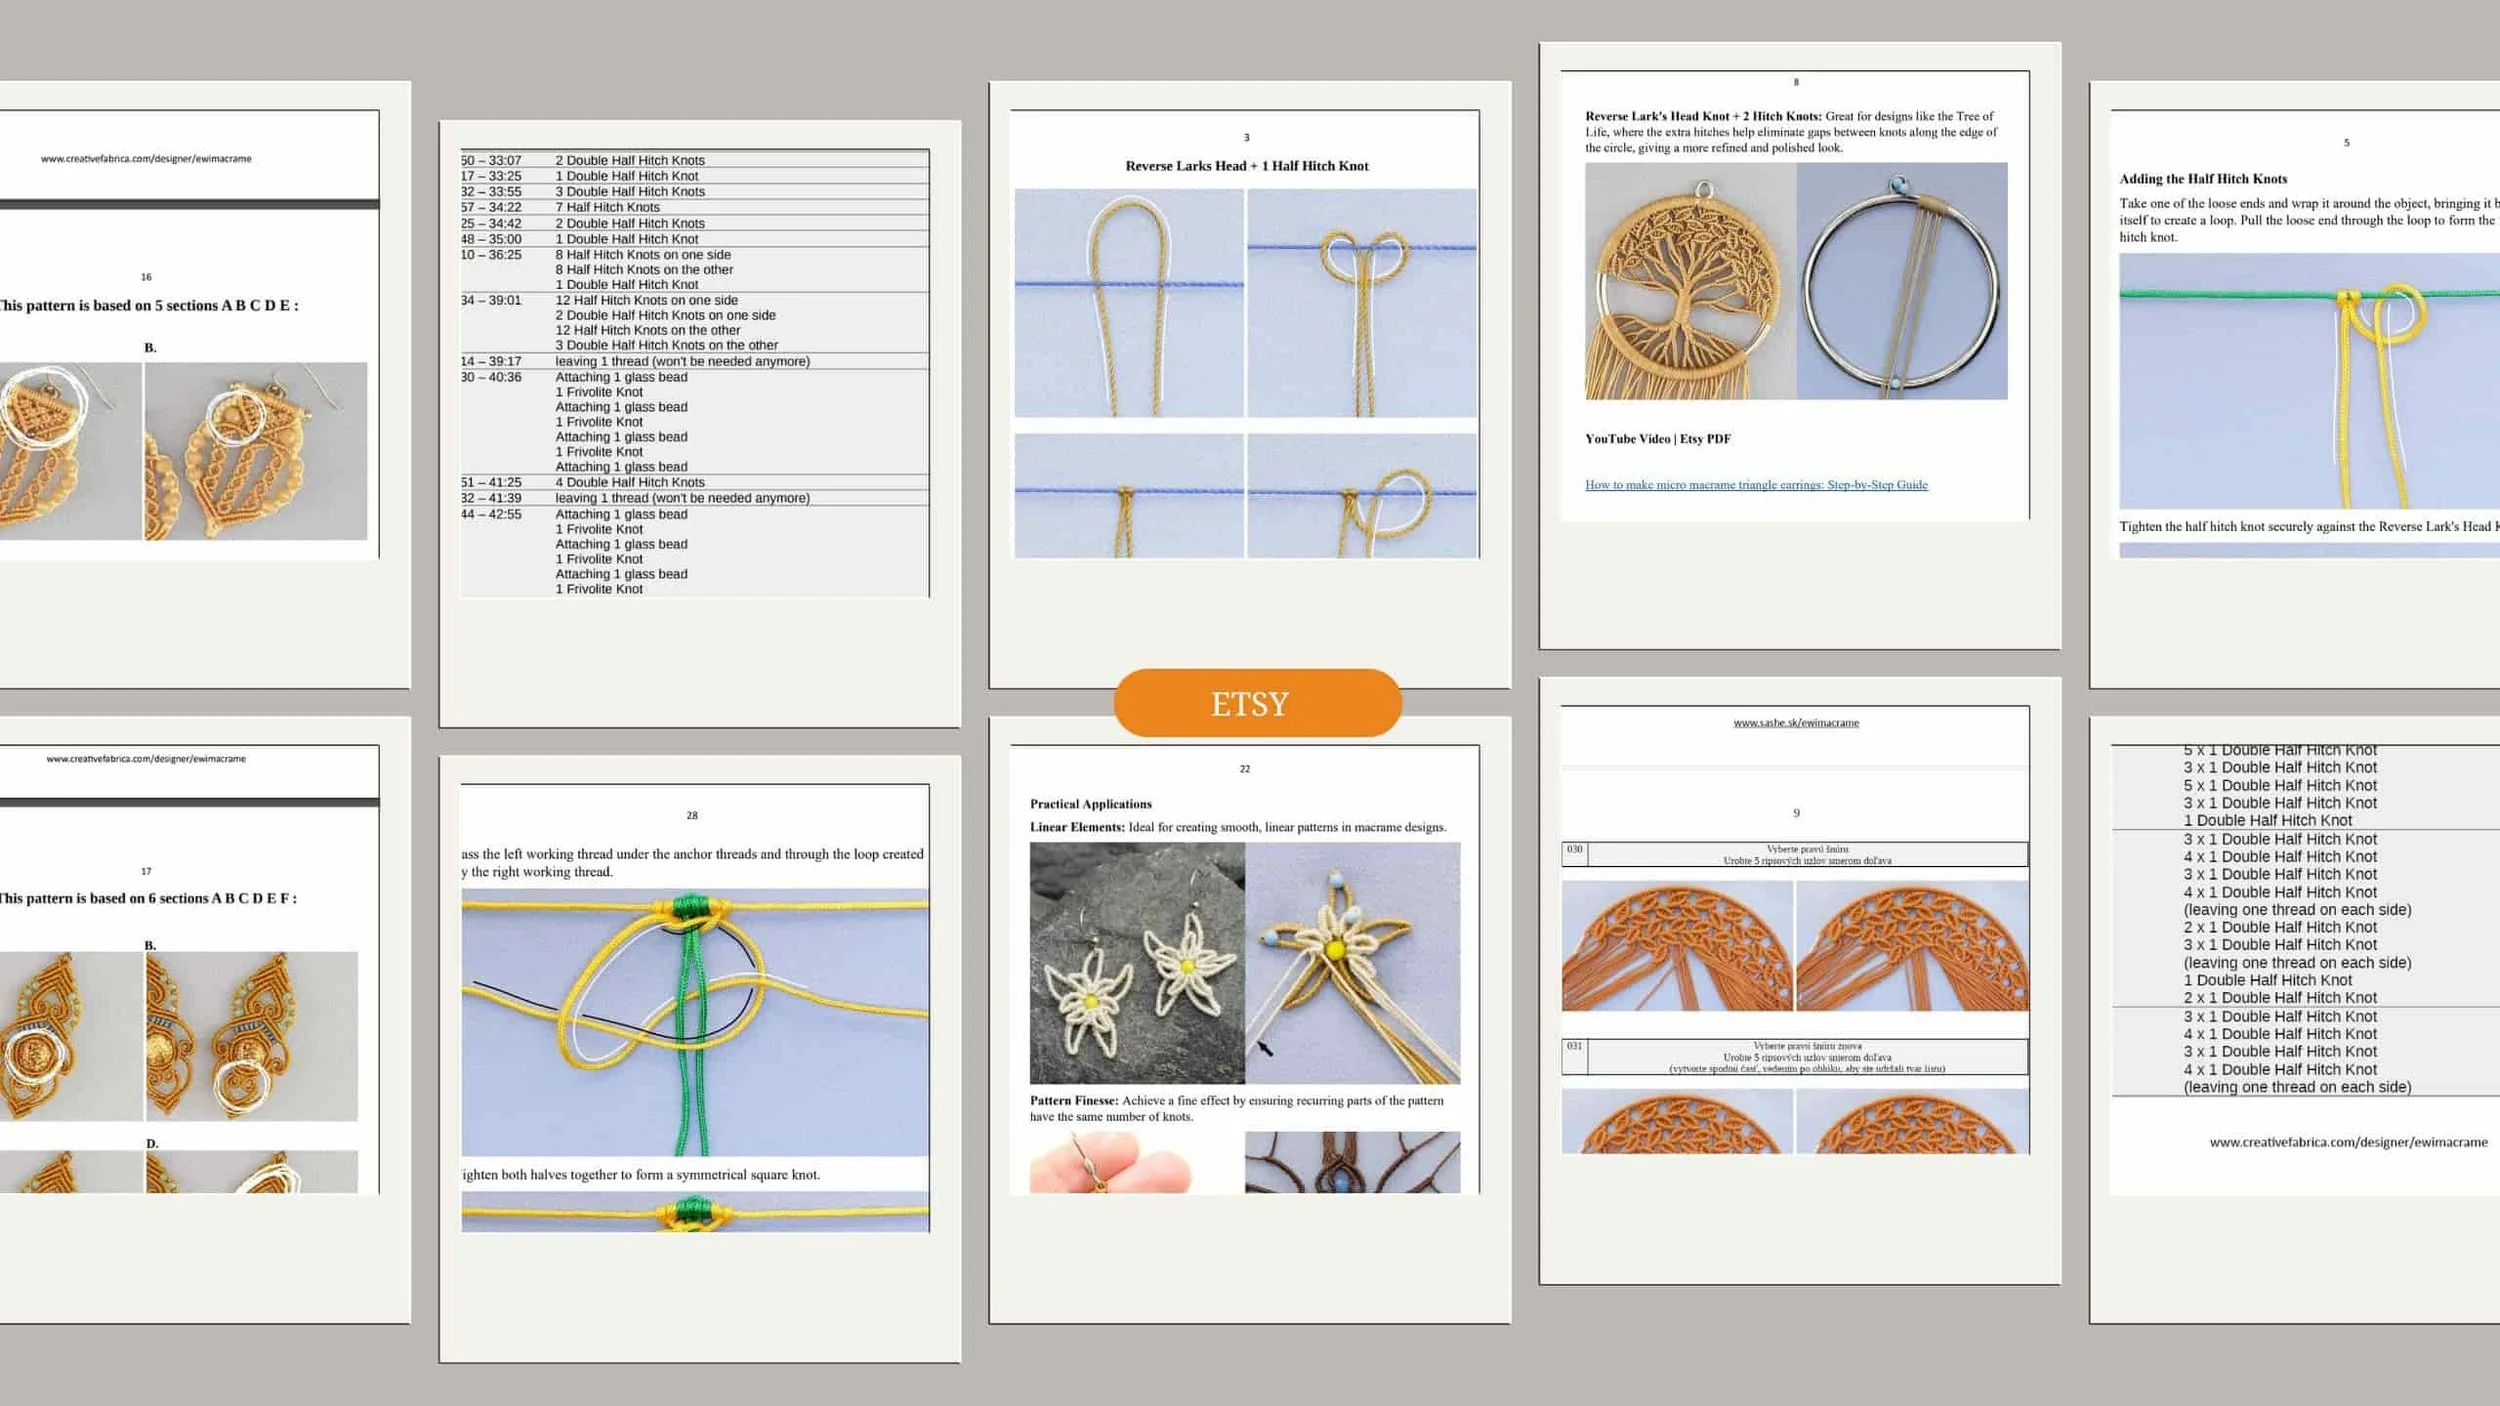Click the white daisy earrings on rock photo
2500x1406 pixels.
(1136, 962)
